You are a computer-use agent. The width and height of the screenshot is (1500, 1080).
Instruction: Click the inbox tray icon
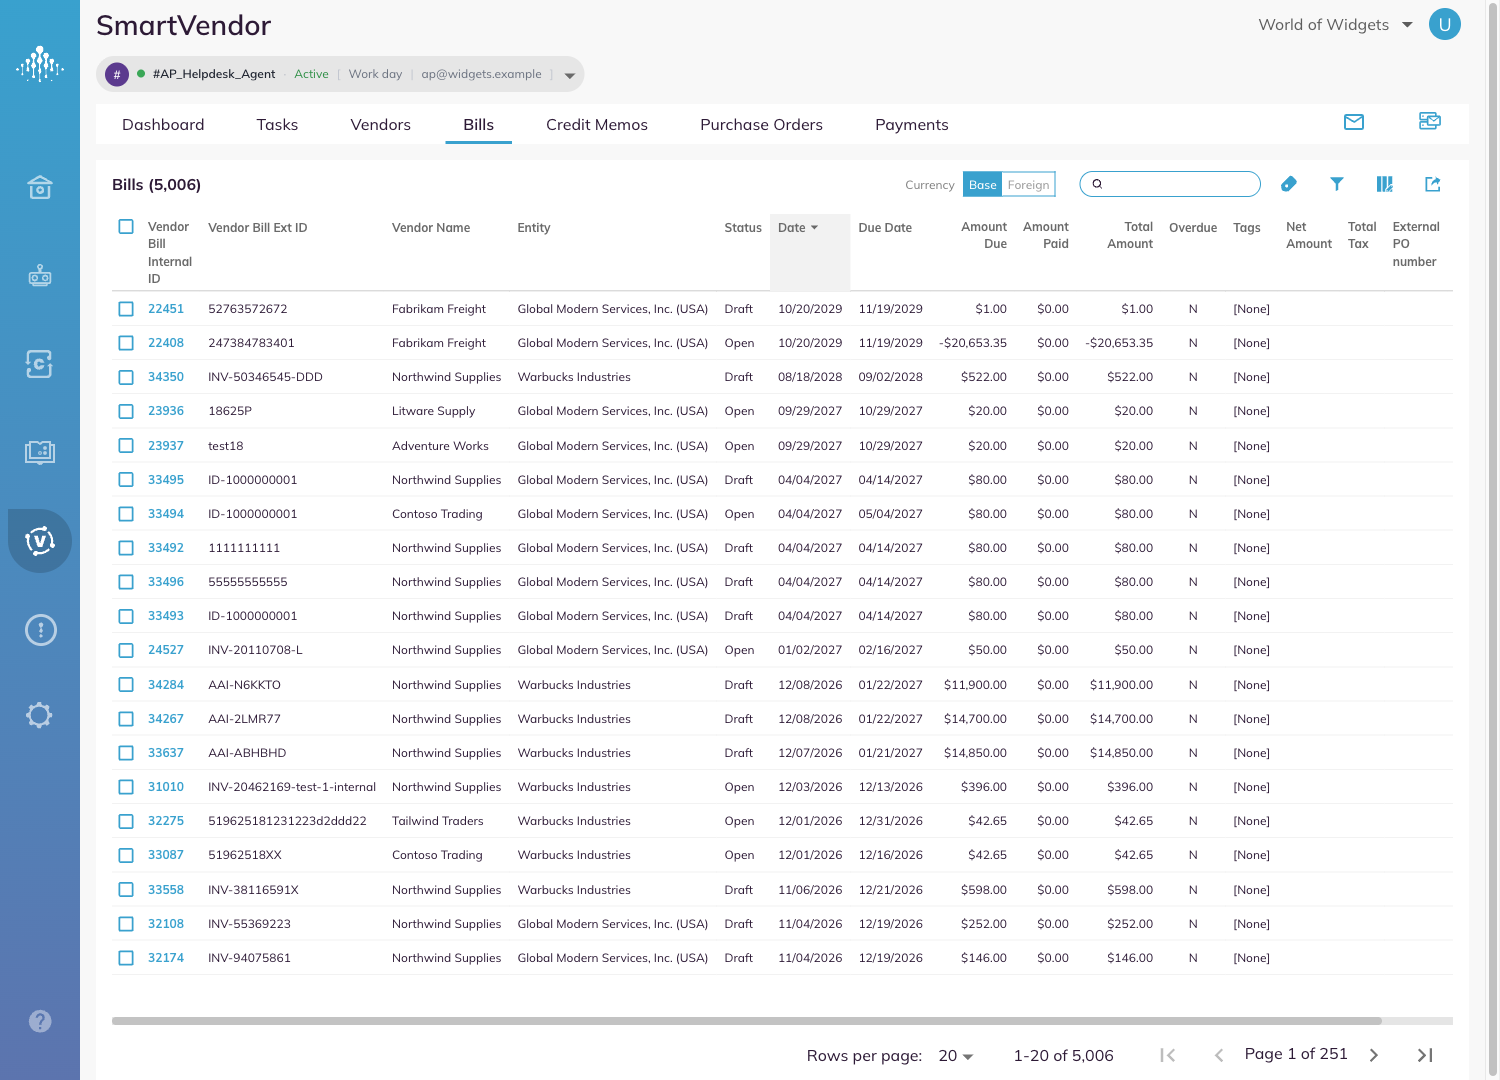pos(1430,121)
